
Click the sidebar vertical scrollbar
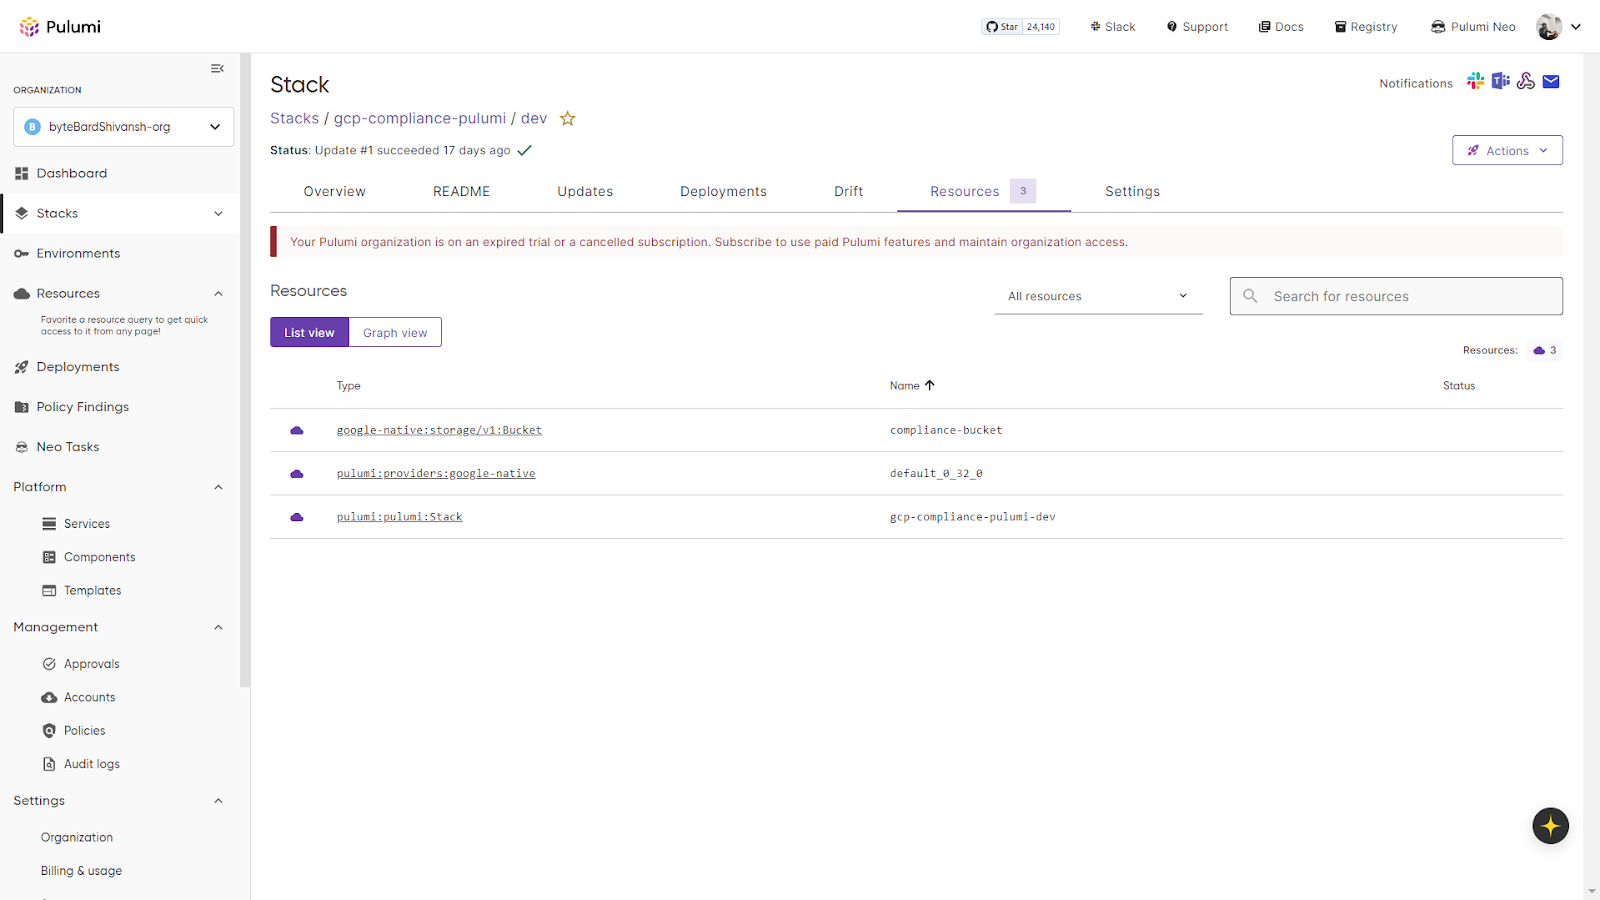[x=245, y=370]
